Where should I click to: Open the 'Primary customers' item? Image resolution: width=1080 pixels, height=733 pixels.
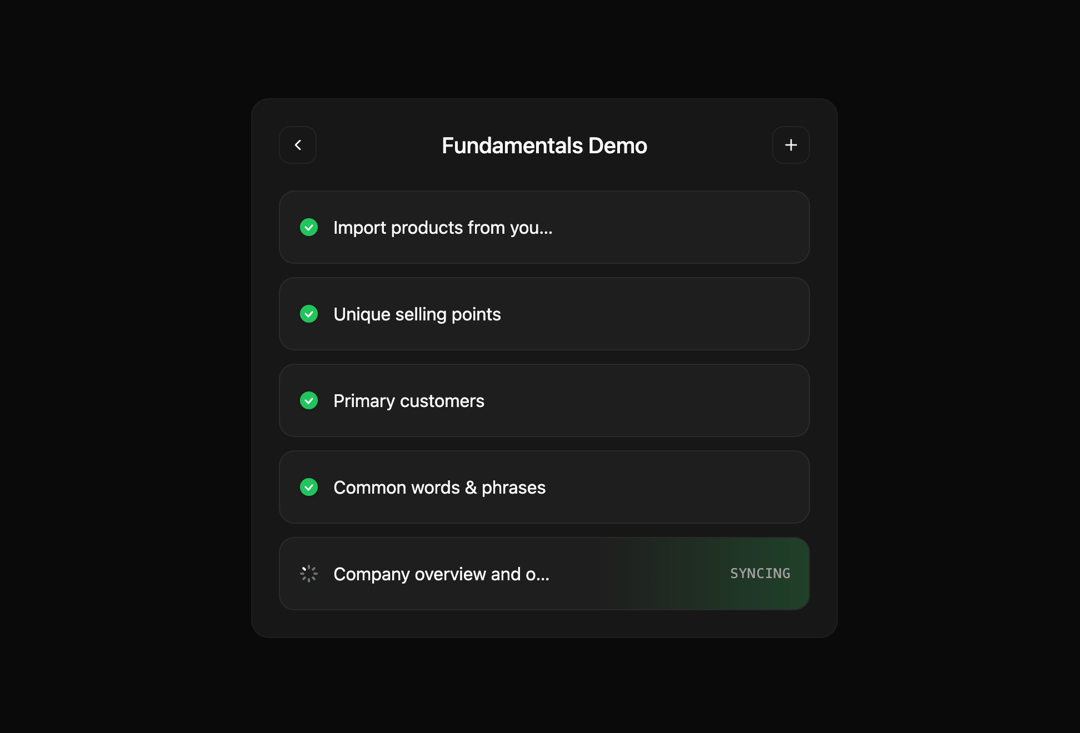[544, 401]
